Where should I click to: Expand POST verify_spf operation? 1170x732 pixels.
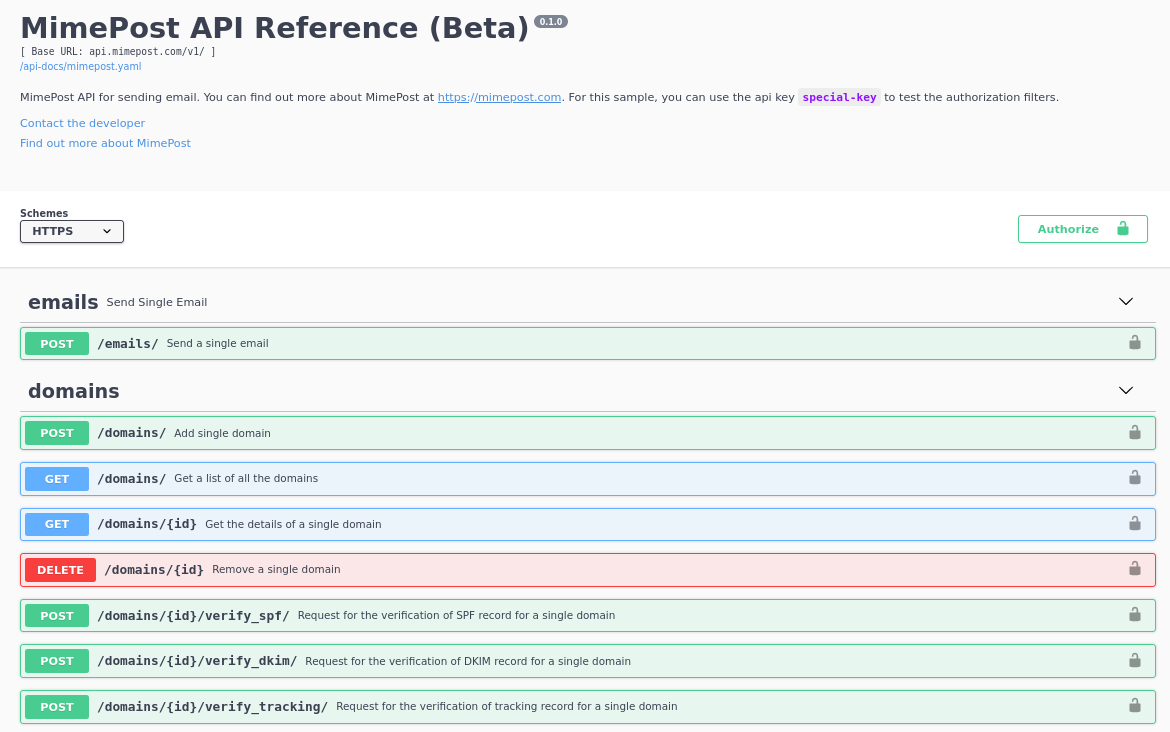tap(587, 616)
